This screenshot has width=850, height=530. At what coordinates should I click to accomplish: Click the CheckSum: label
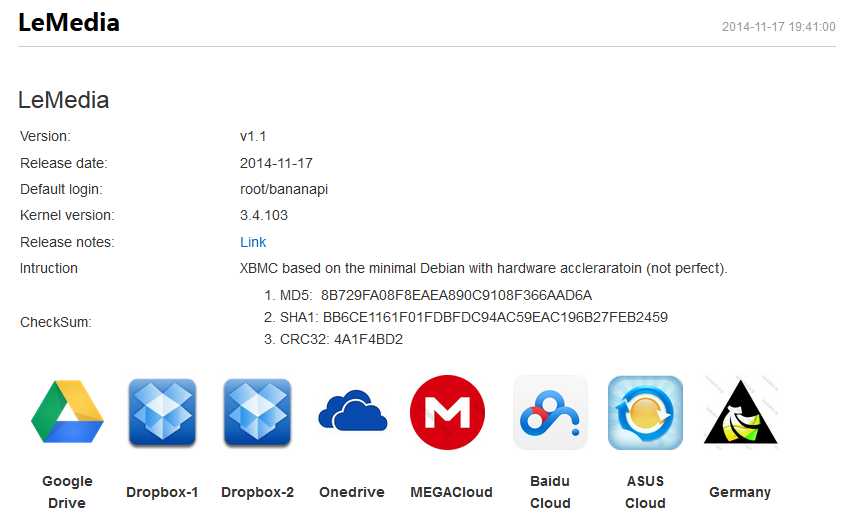(56, 322)
